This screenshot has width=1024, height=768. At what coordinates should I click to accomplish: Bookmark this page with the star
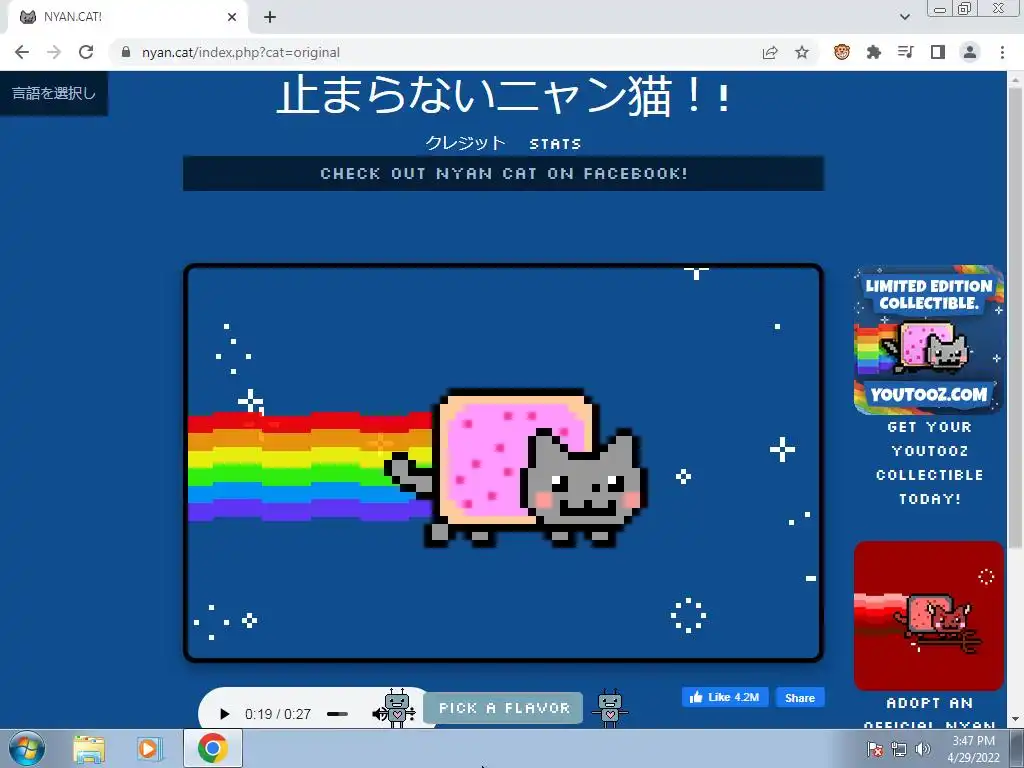tap(802, 52)
